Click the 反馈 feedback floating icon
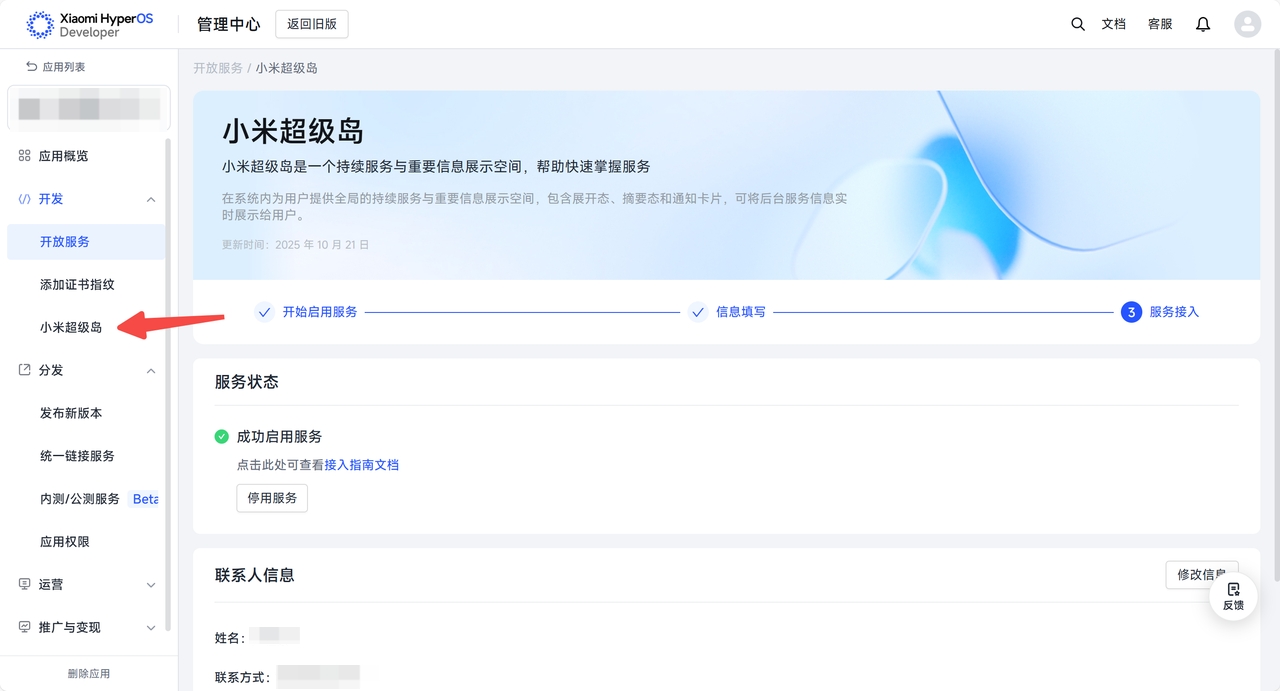Viewport: 1280px width, 691px height. [1233, 596]
